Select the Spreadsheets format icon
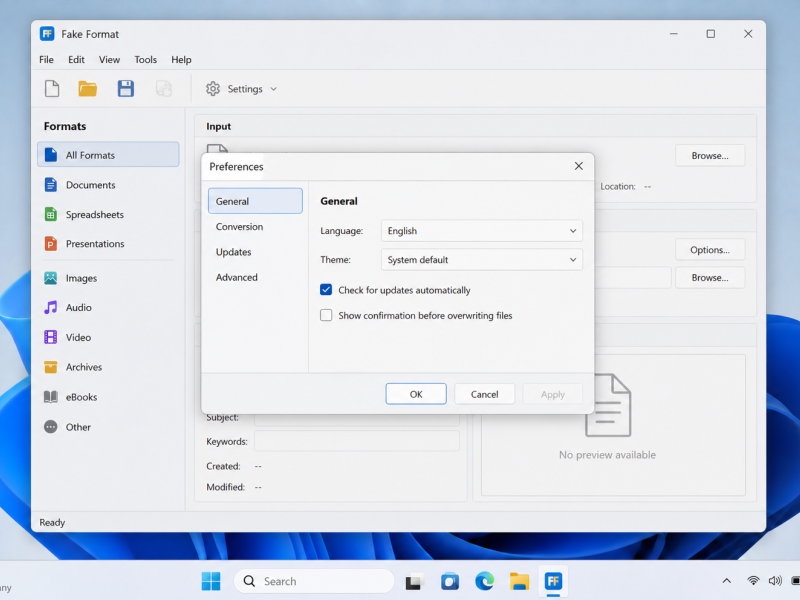 pyautogui.click(x=51, y=214)
